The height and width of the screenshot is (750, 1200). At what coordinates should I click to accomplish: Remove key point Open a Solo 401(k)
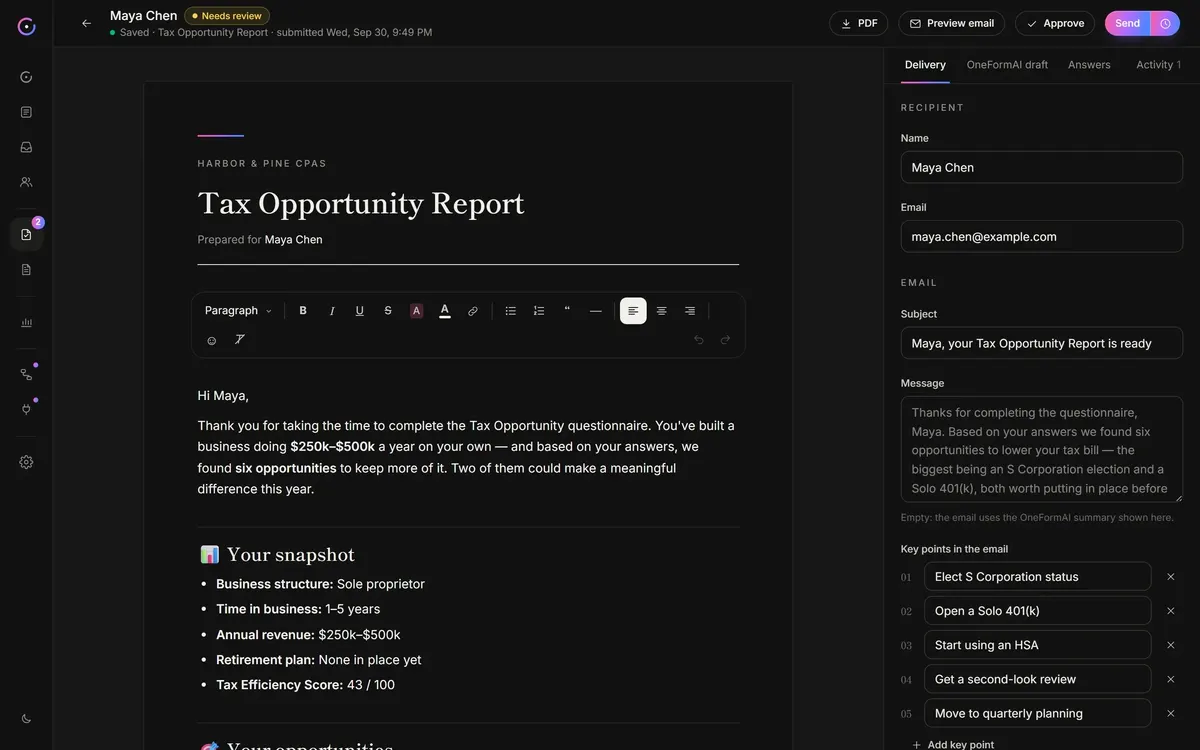tap(1170, 611)
